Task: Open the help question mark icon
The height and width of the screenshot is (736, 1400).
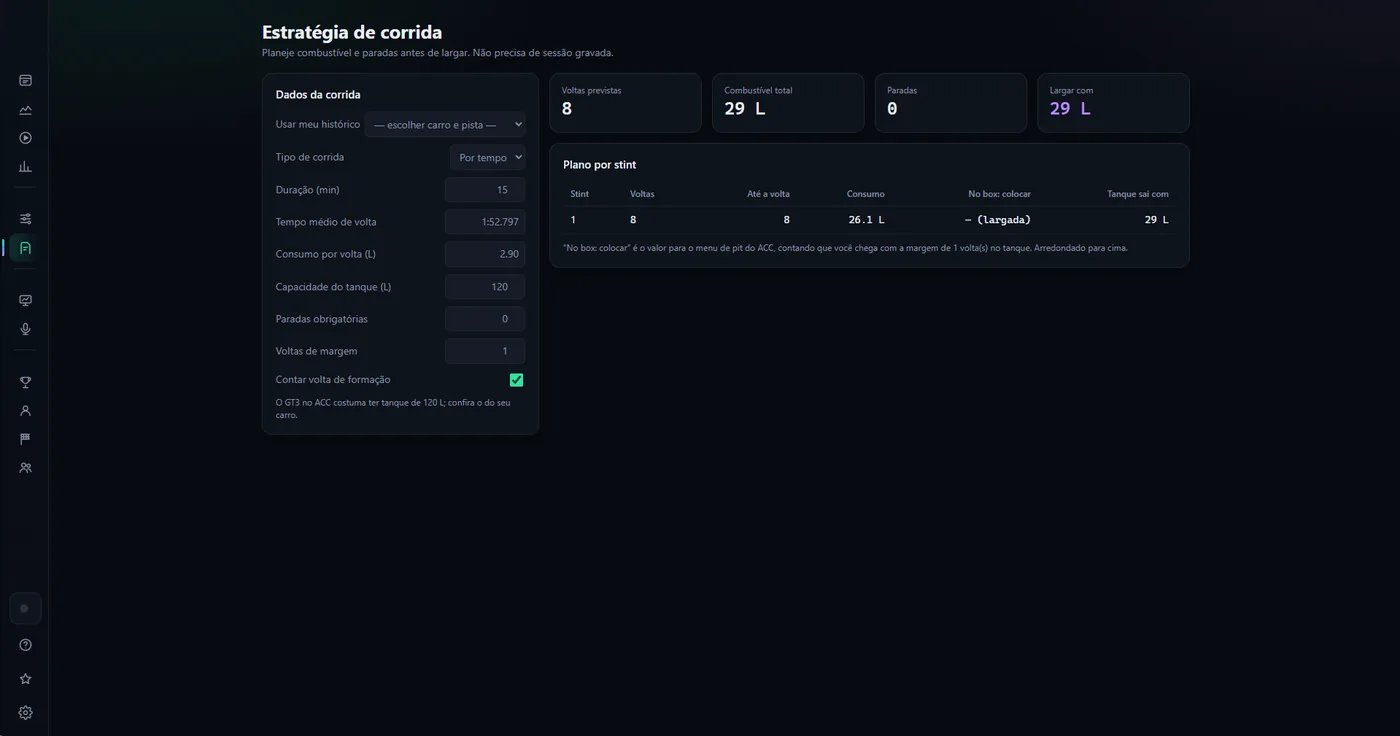Action: tap(25, 645)
